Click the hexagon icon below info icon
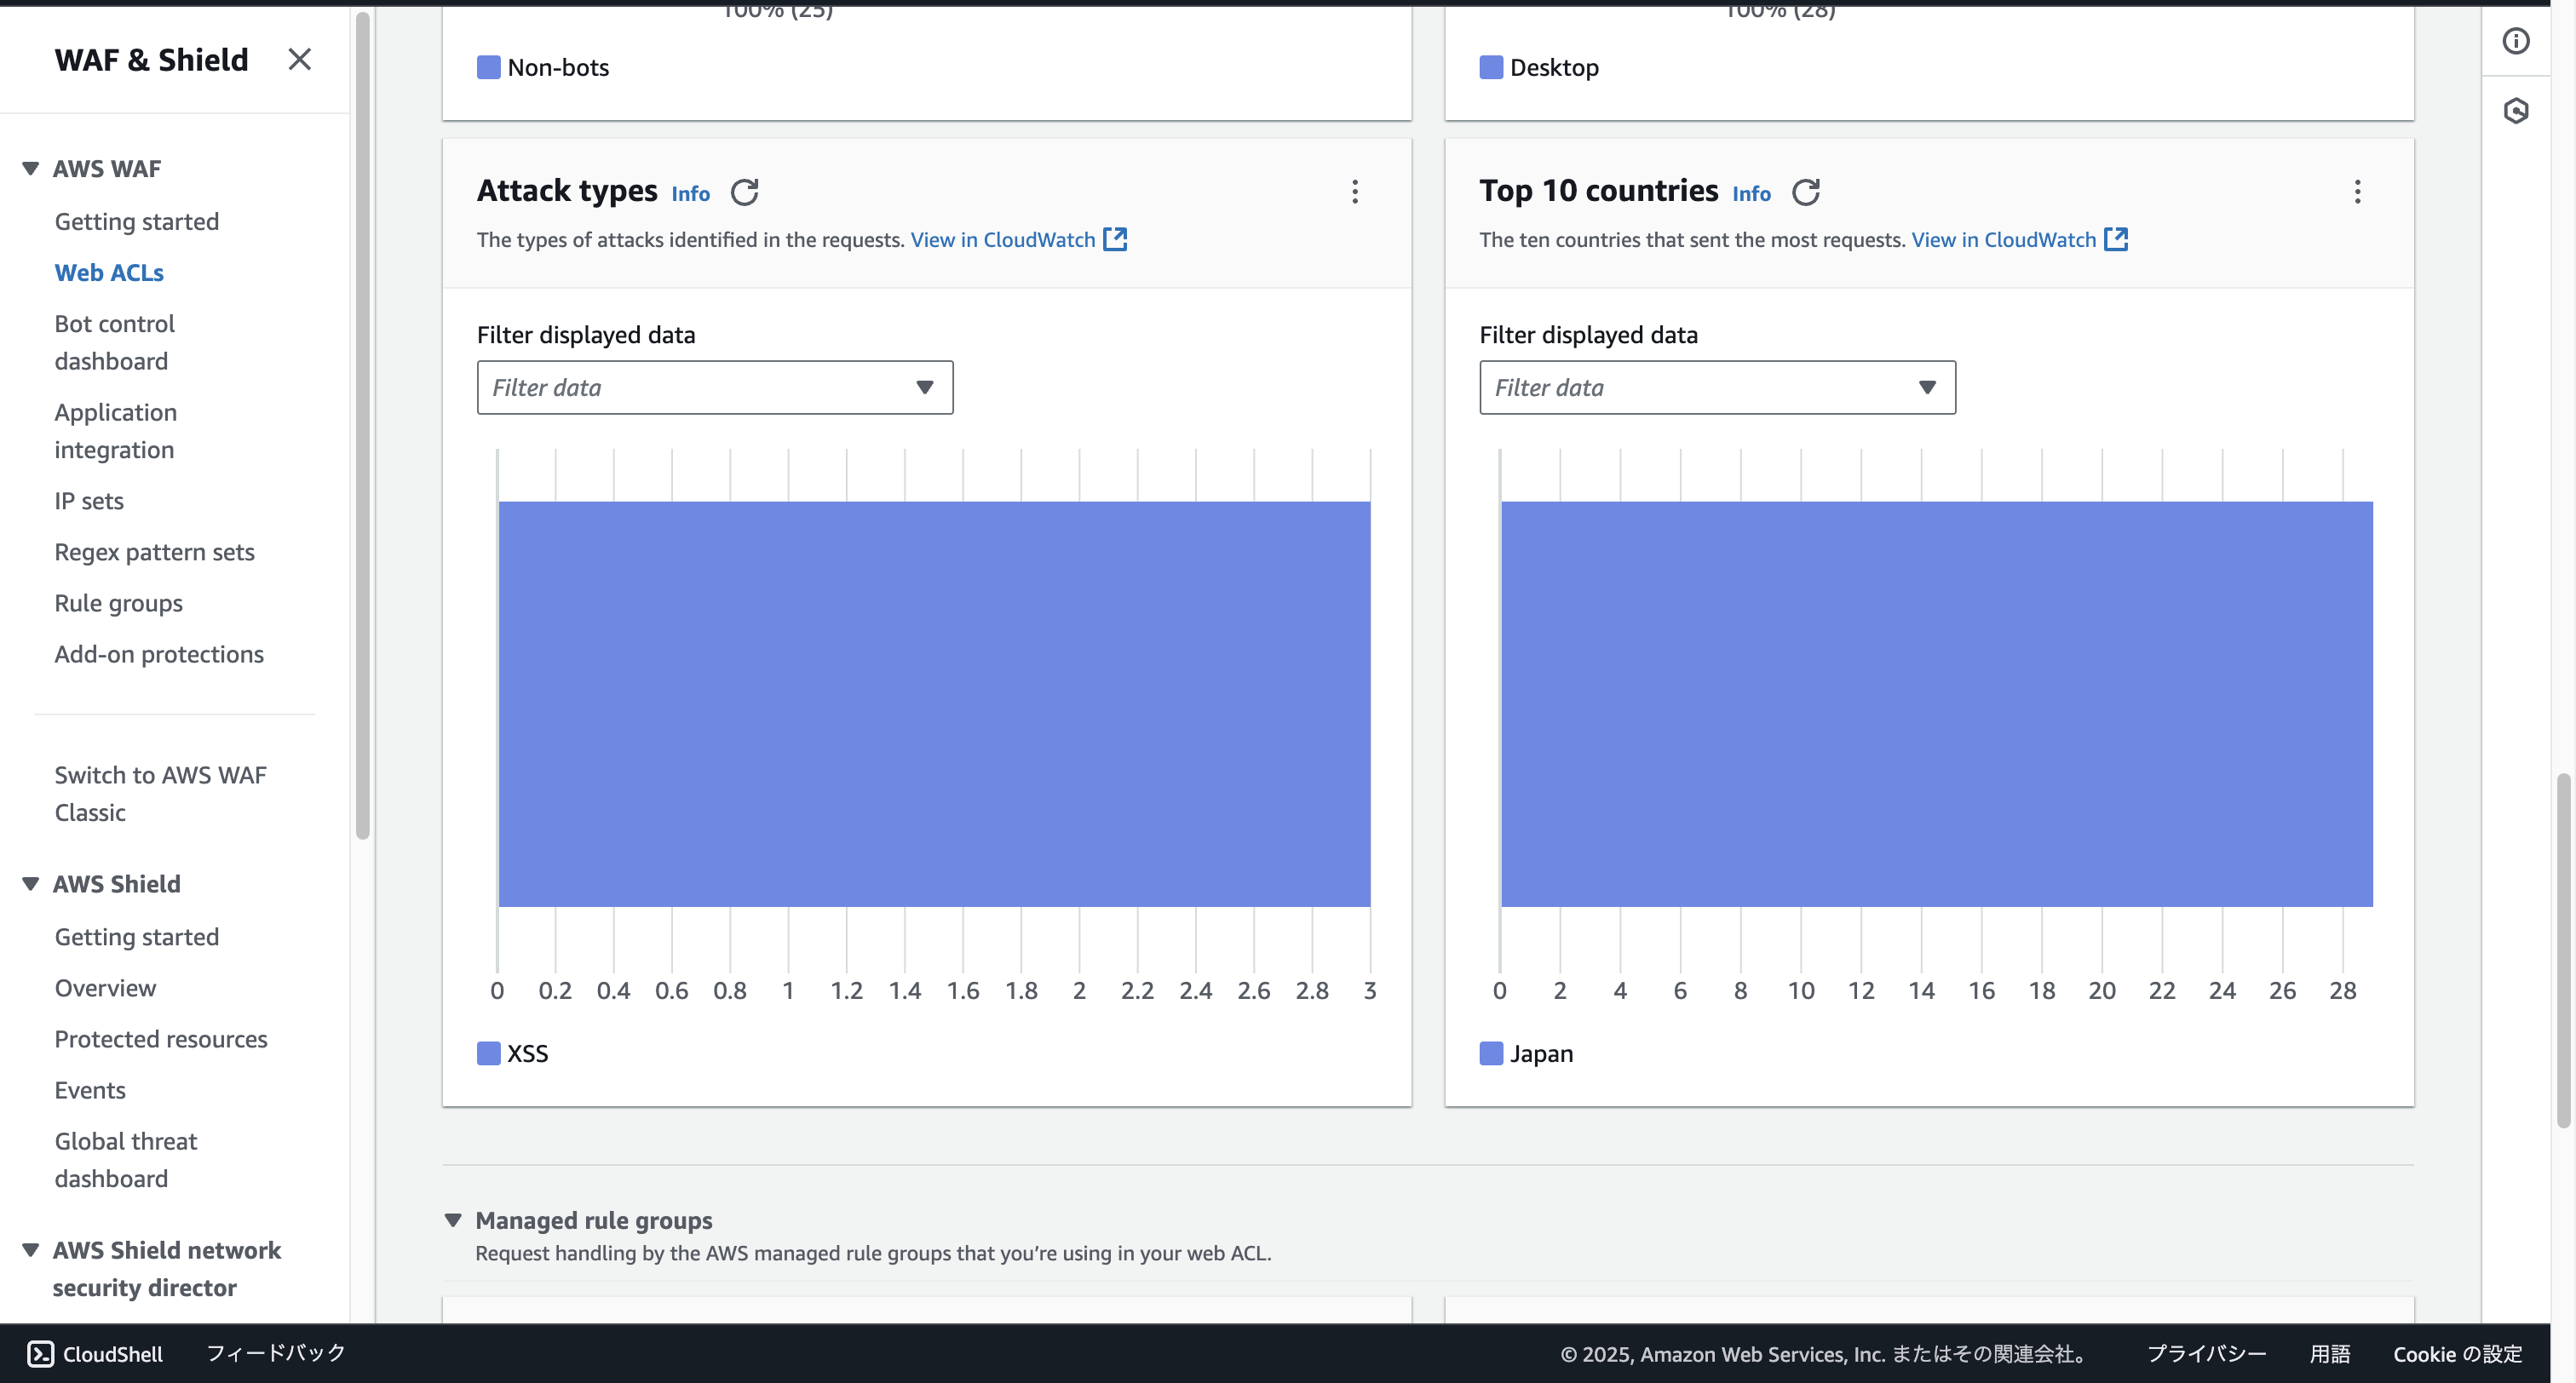Viewport: 2576px width, 1383px height. click(x=2516, y=110)
